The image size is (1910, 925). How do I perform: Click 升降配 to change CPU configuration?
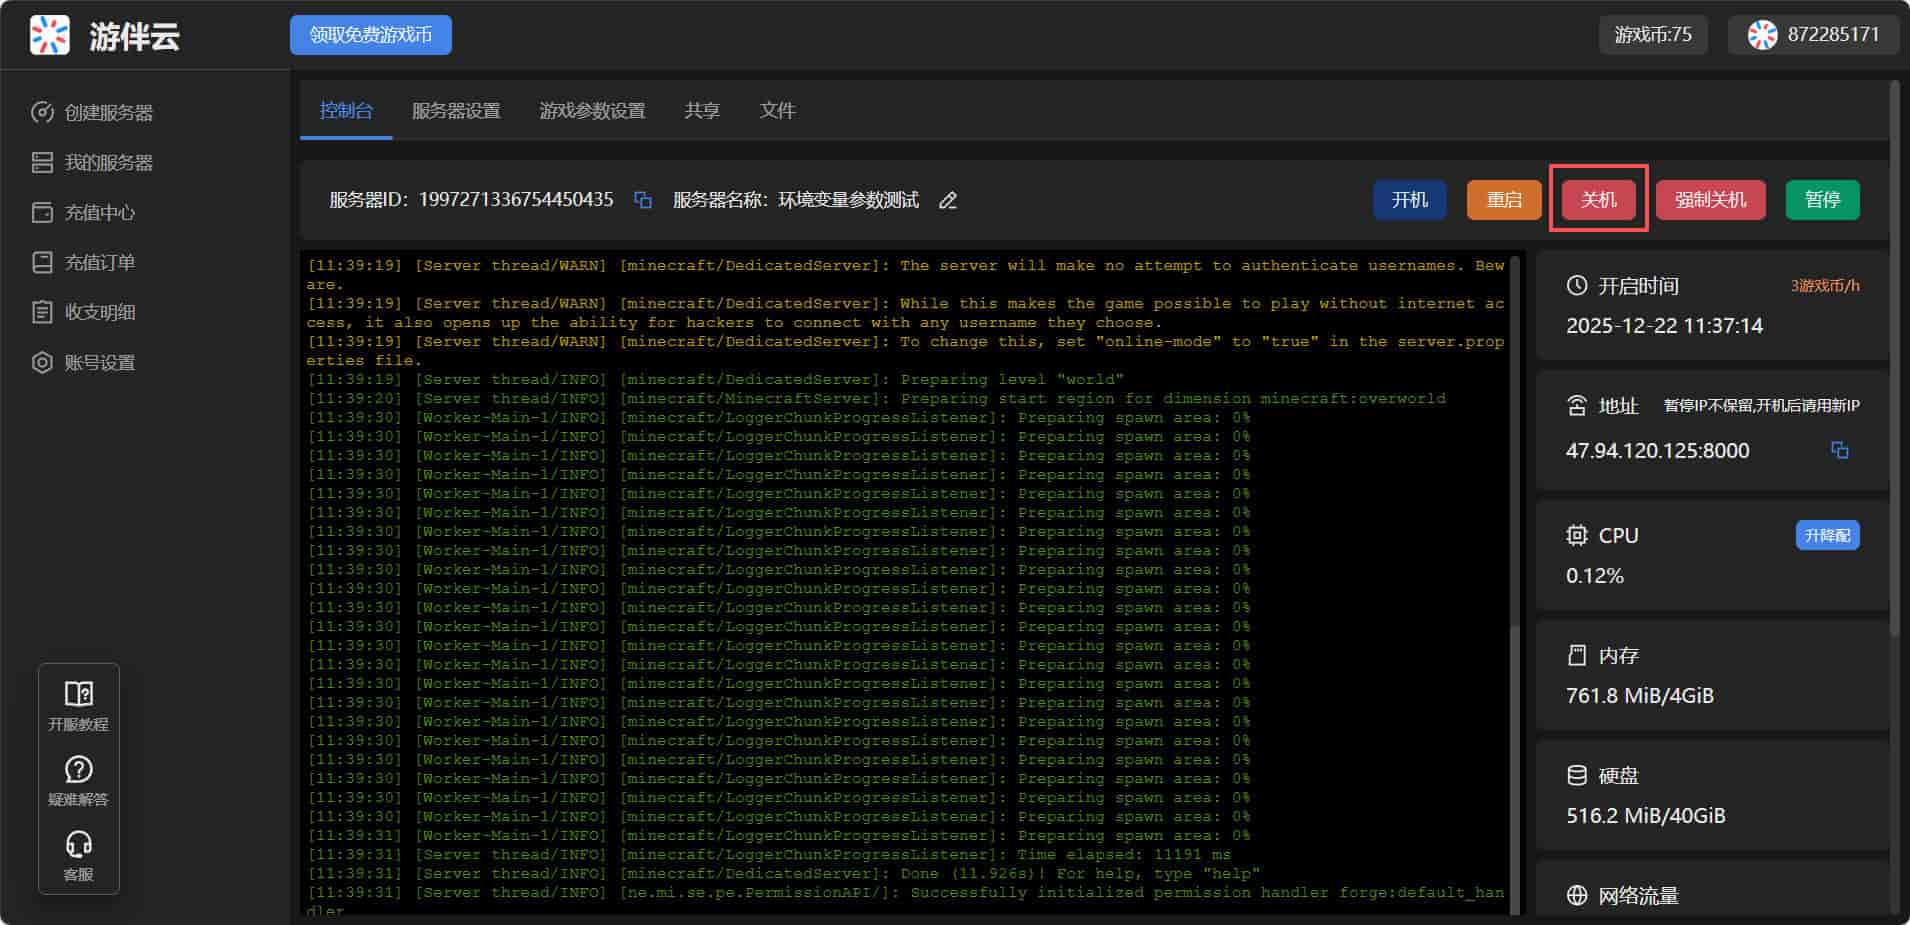[x=1827, y=536]
